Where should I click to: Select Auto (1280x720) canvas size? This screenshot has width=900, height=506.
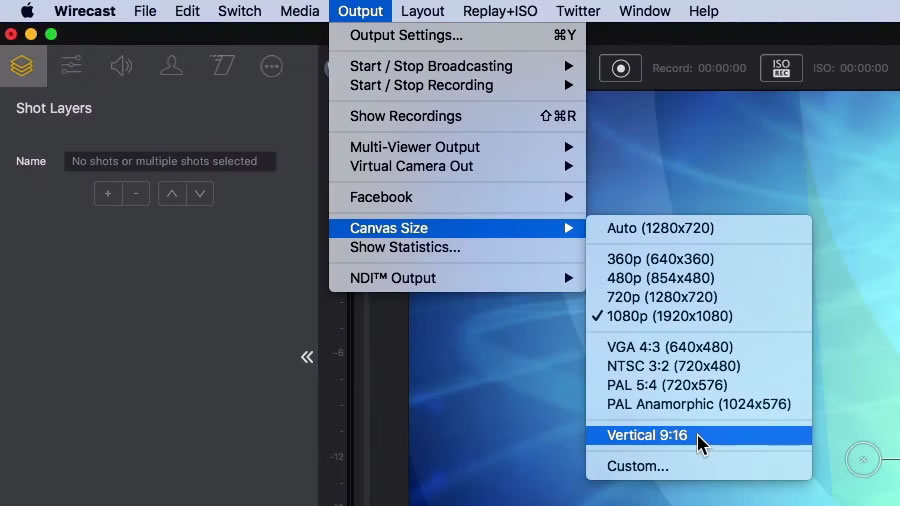[x=699, y=228]
